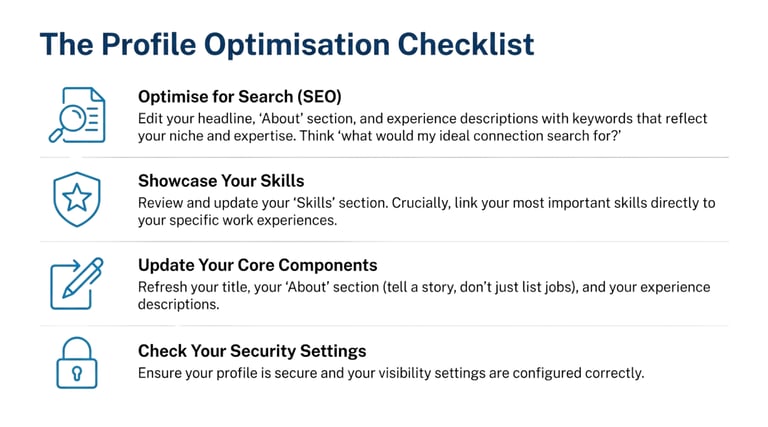Click the 'Optimise for Search (SEO)' heading
Screen dimensions: 768x427
[x=239, y=97]
